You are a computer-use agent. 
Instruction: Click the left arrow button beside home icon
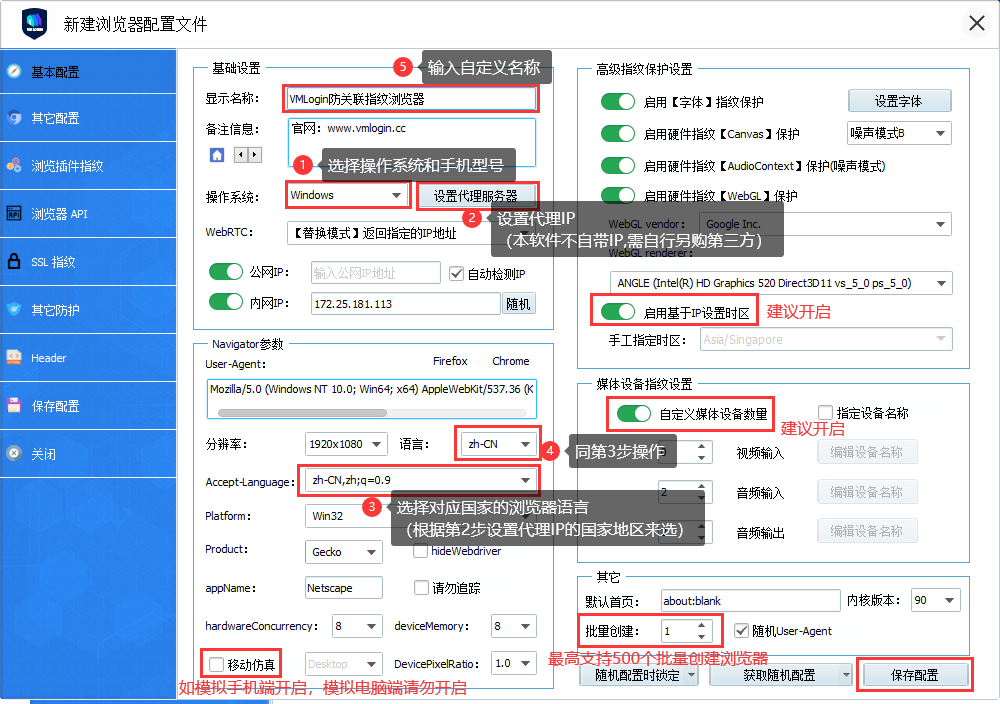point(241,154)
